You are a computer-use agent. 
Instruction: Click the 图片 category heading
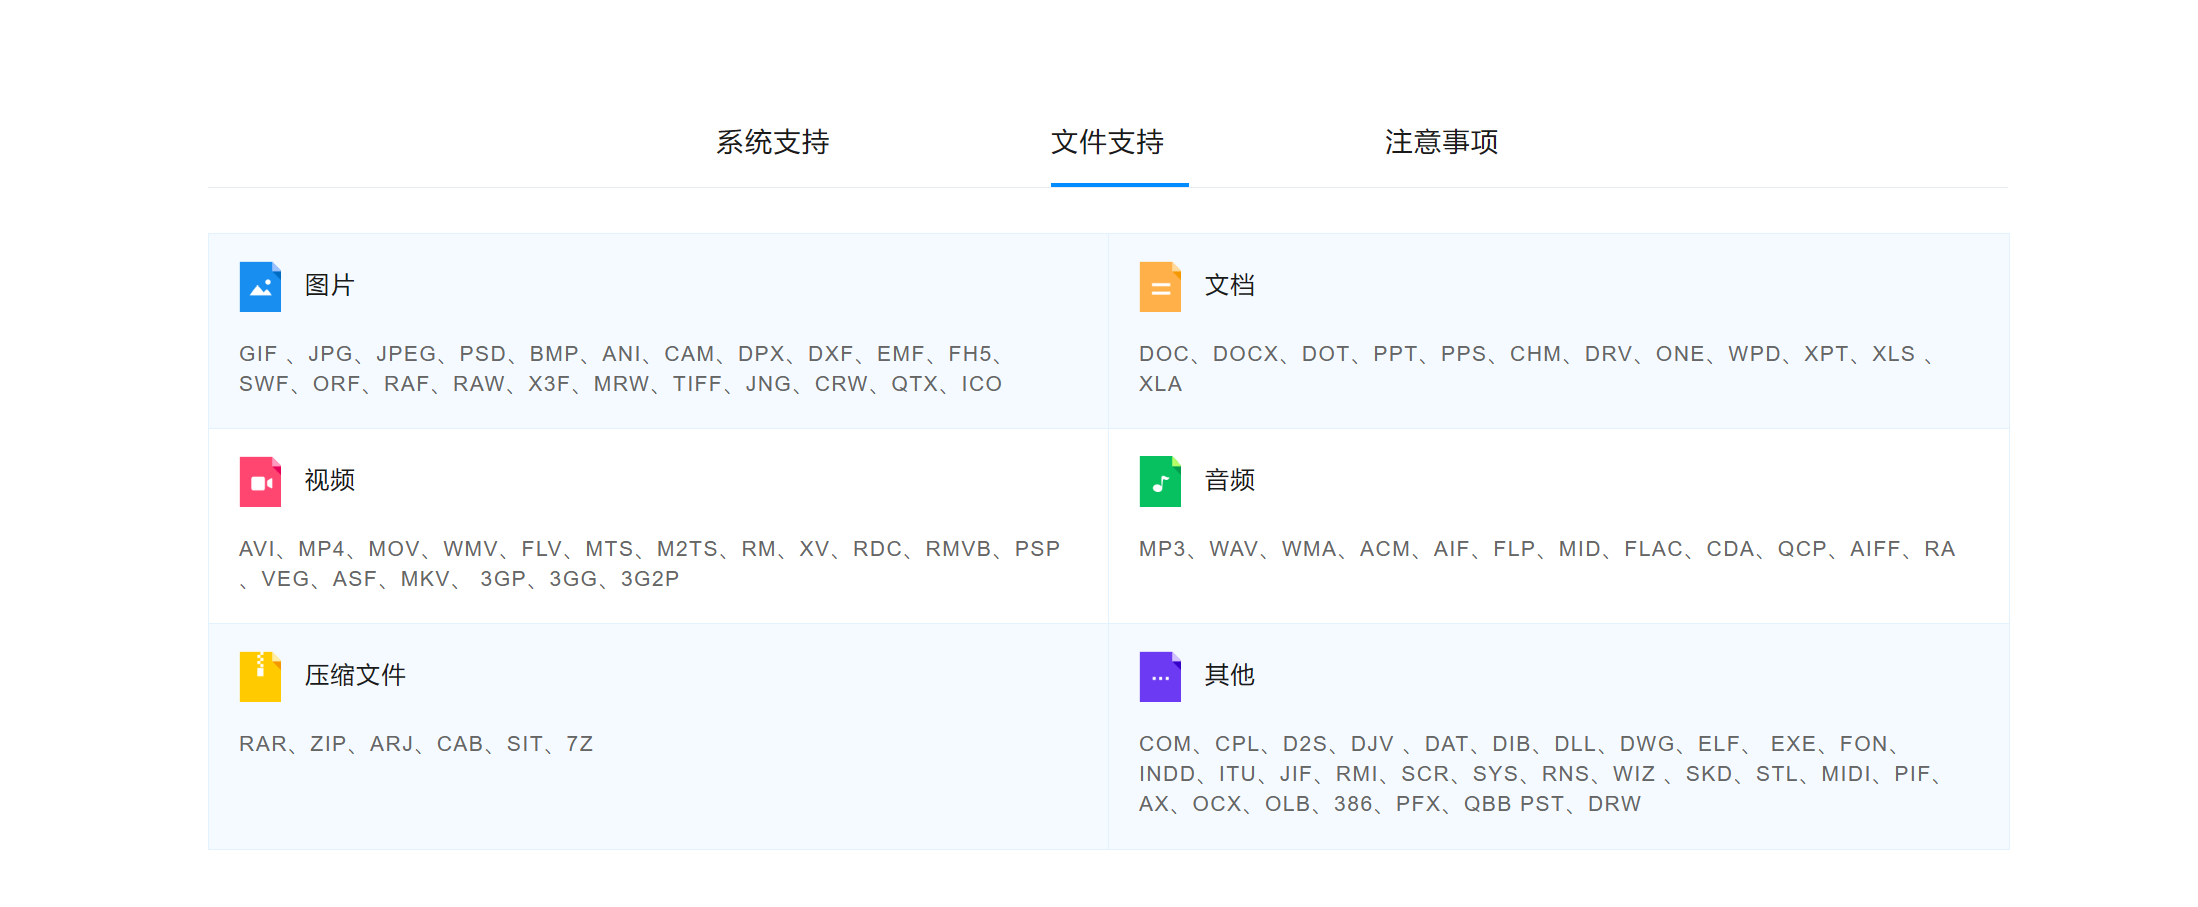point(330,286)
